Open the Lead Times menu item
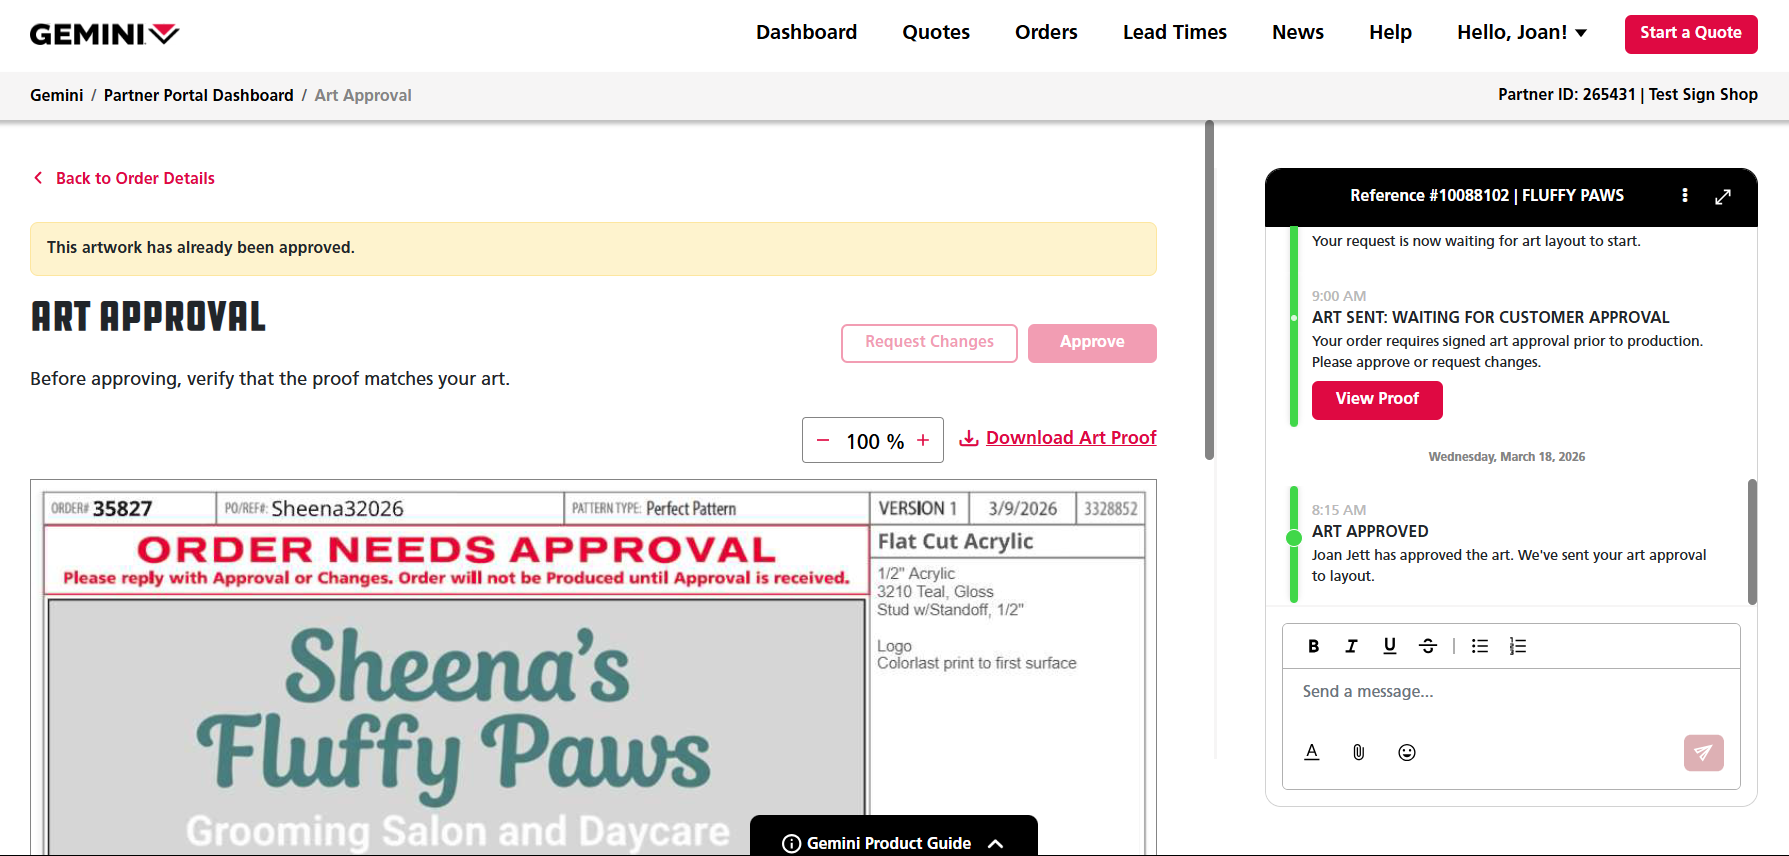This screenshot has height=856, width=1789. tap(1174, 33)
